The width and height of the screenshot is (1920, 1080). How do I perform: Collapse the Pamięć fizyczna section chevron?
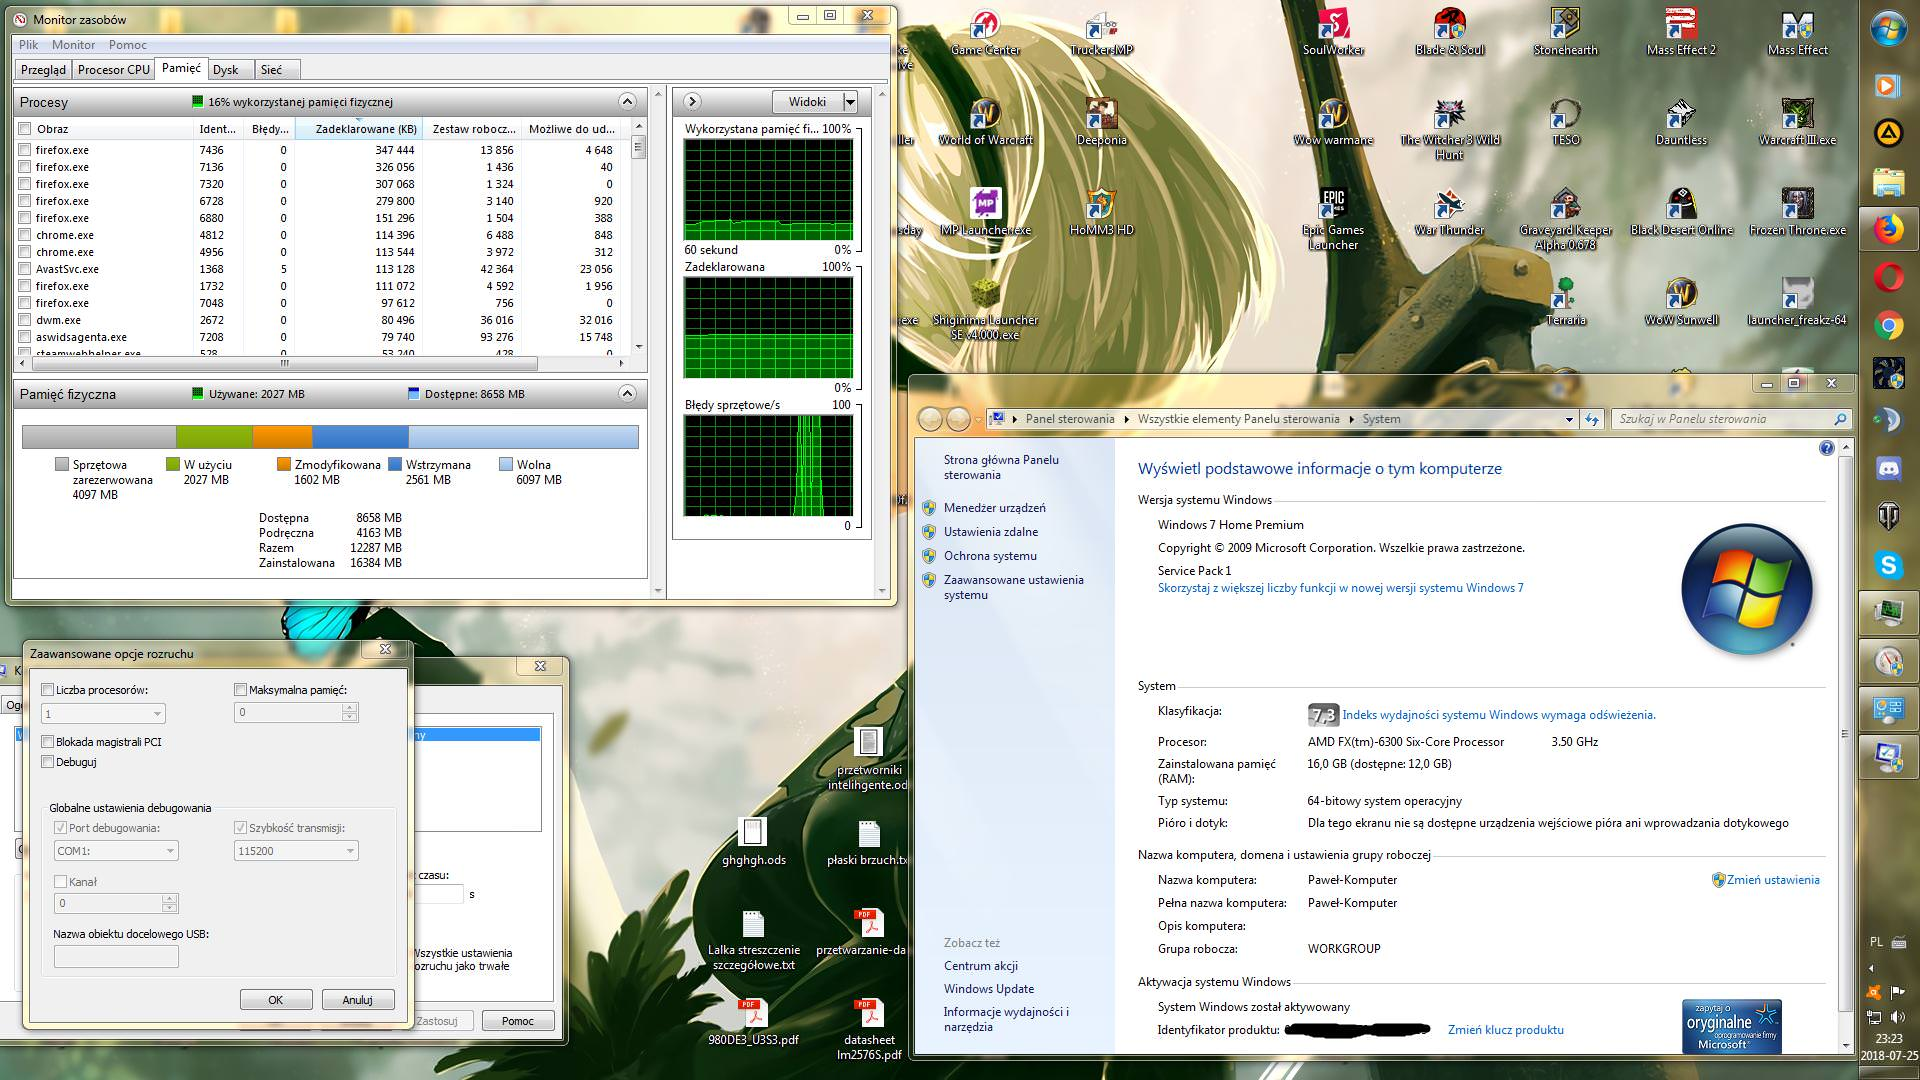pyautogui.click(x=627, y=393)
